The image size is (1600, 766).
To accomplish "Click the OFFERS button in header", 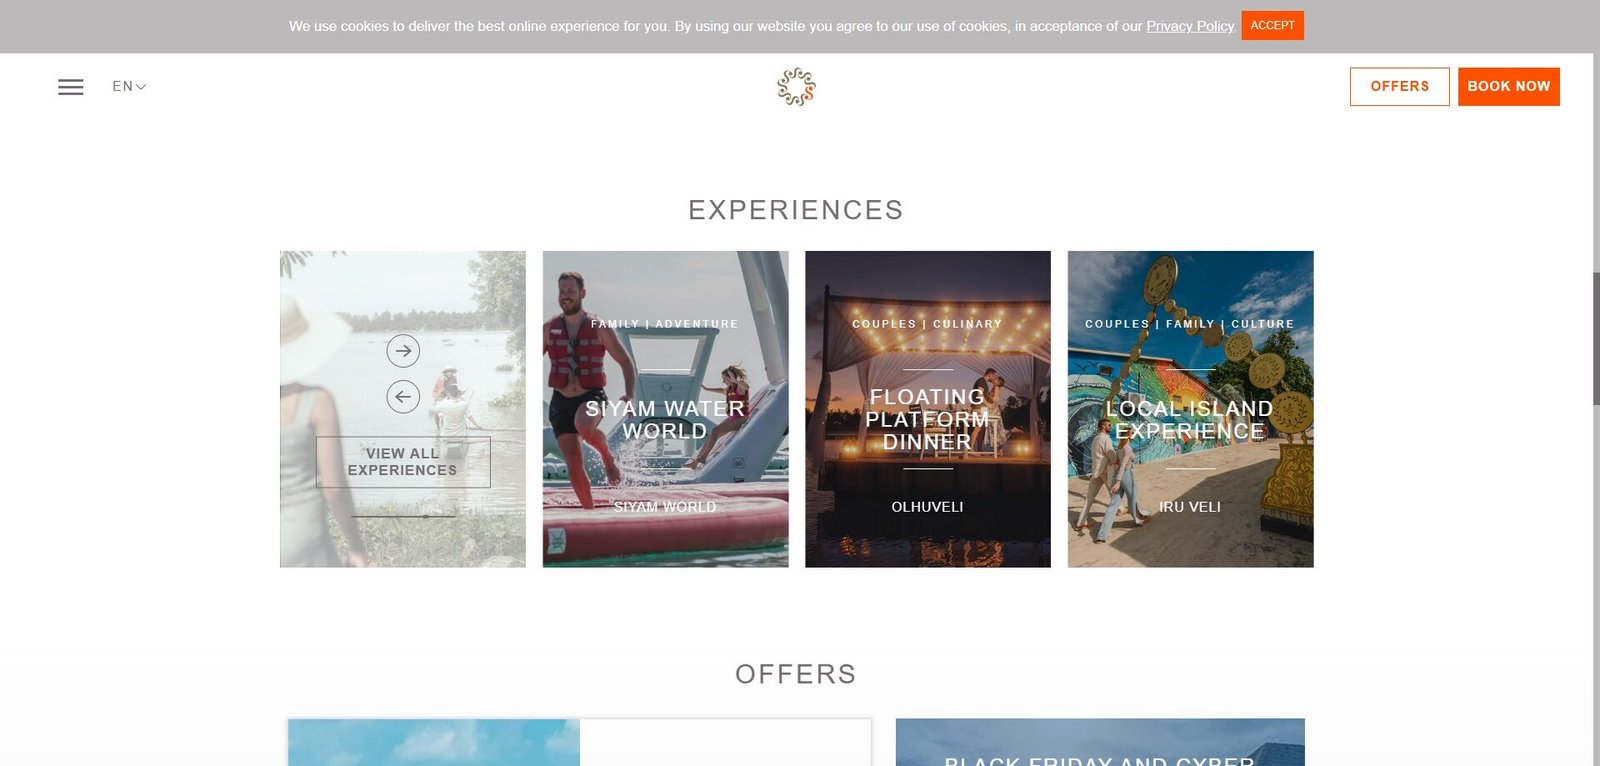I will (1399, 87).
